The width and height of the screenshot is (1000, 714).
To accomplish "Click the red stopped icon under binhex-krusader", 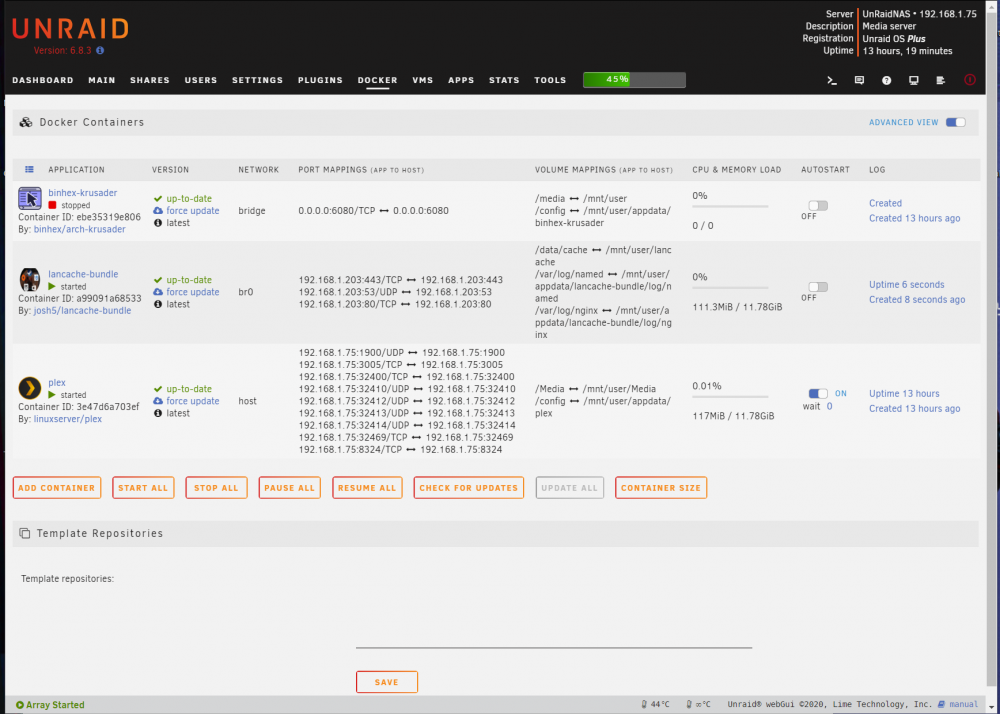I will click(x=52, y=205).
